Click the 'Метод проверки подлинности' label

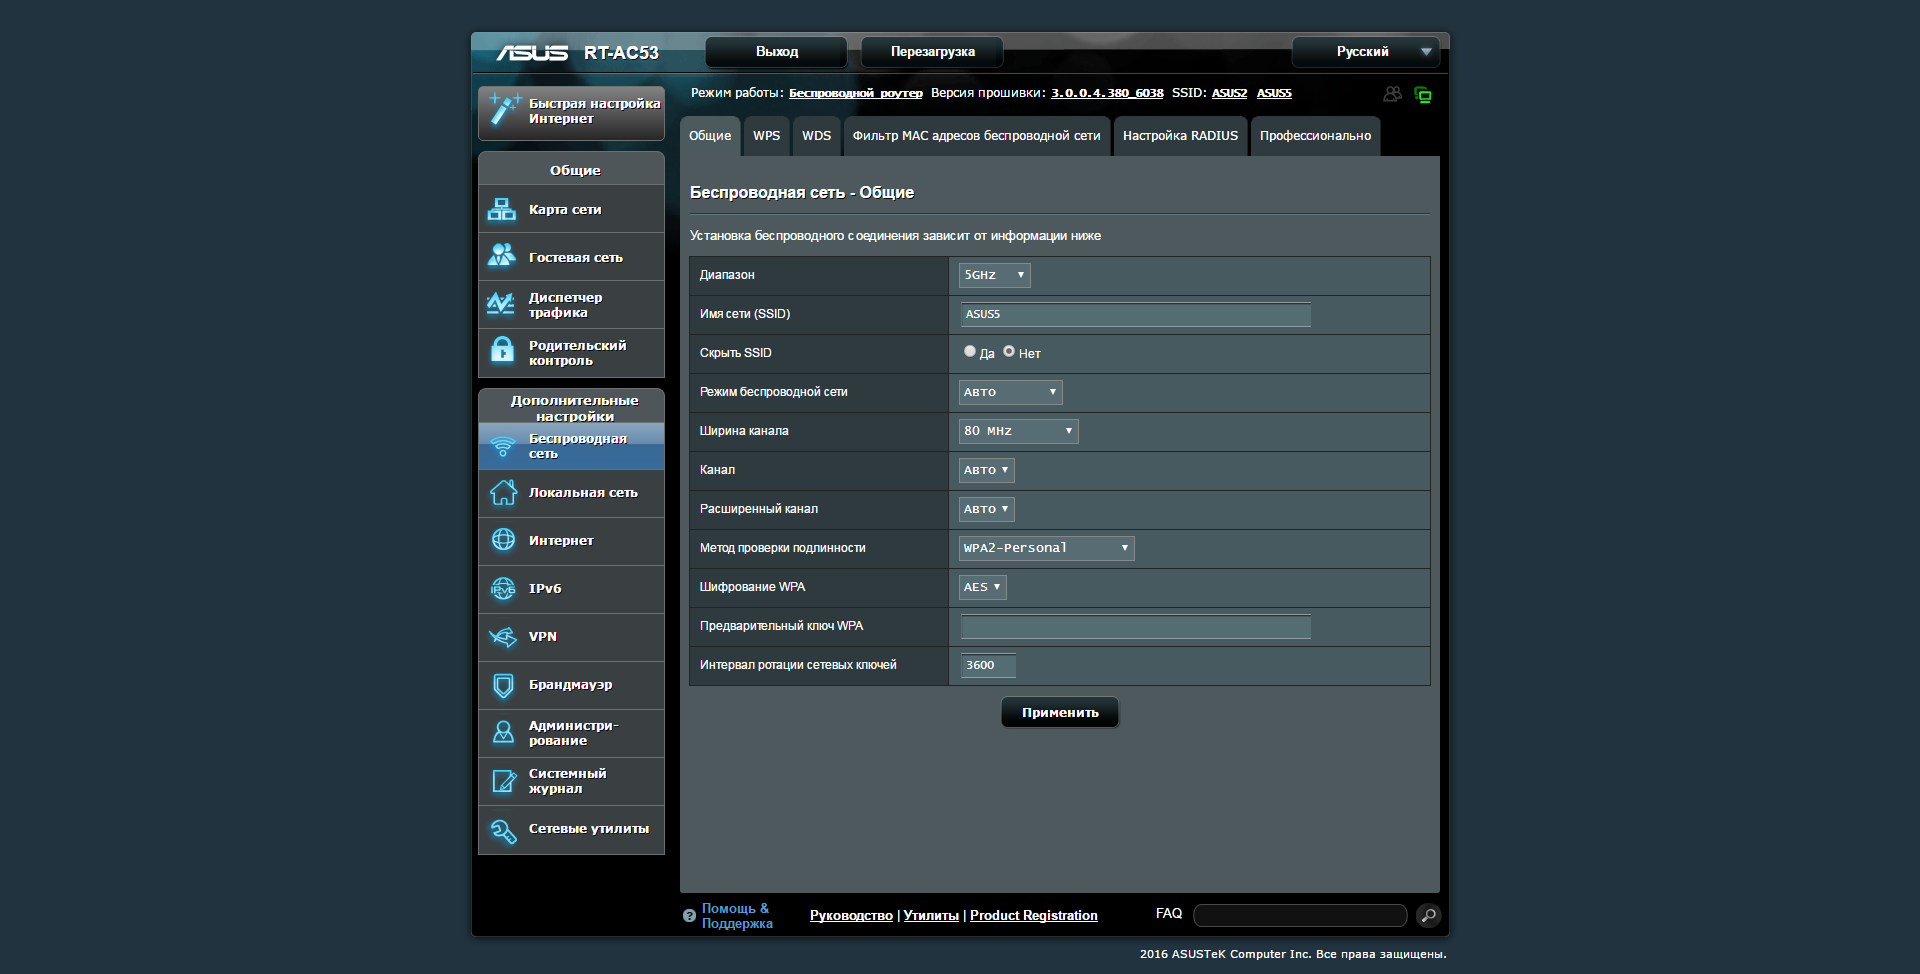pos(783,548)
